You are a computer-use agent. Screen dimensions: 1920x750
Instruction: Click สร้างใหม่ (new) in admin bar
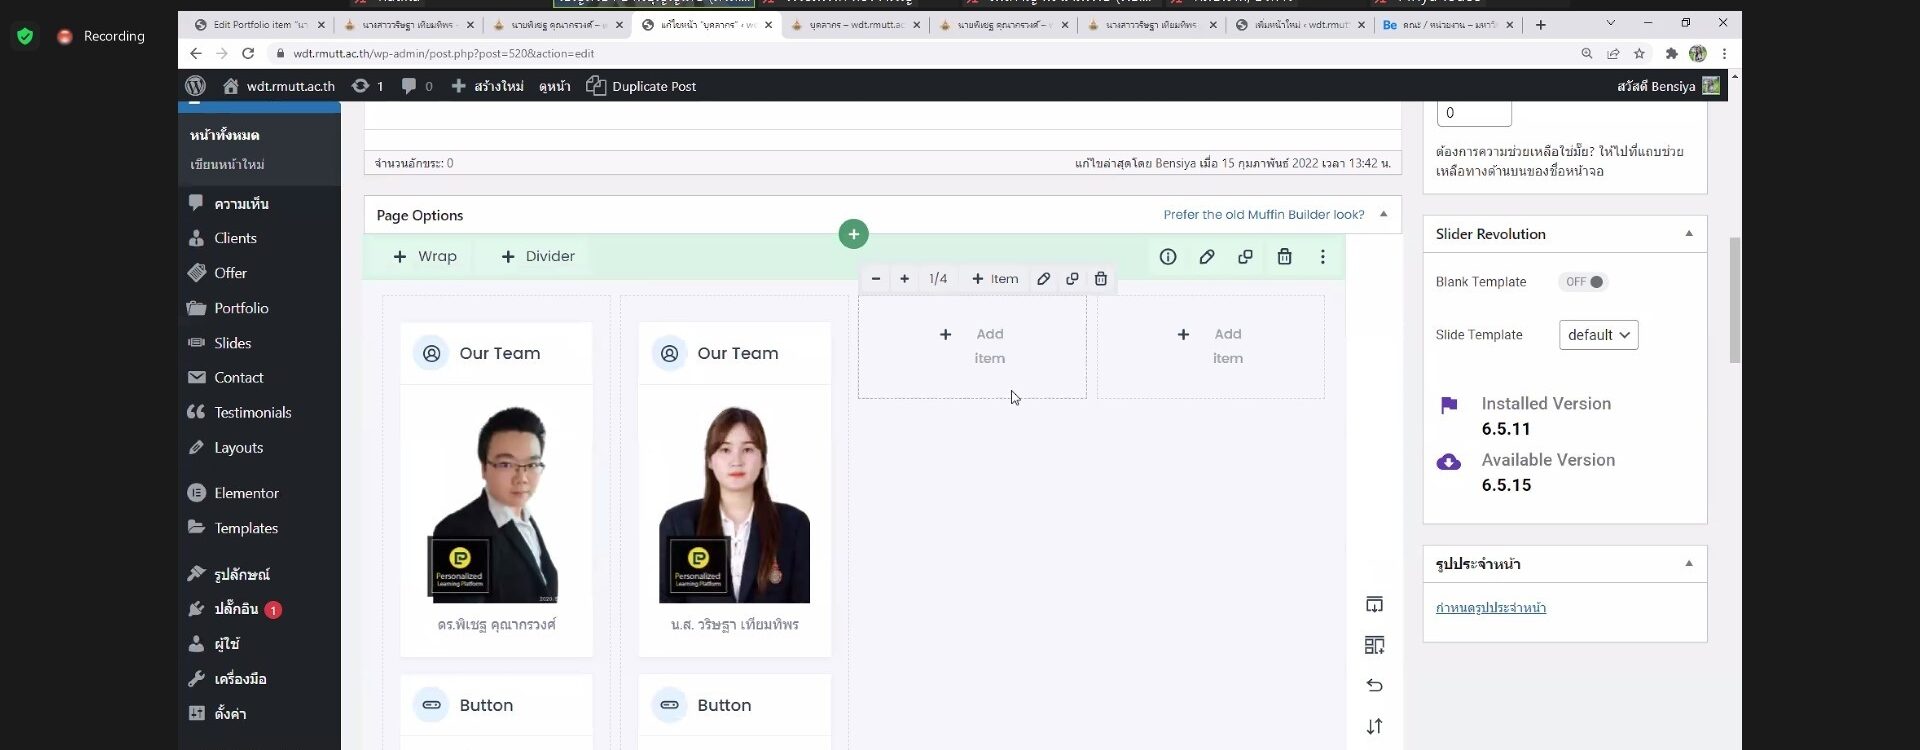(488, 86)
